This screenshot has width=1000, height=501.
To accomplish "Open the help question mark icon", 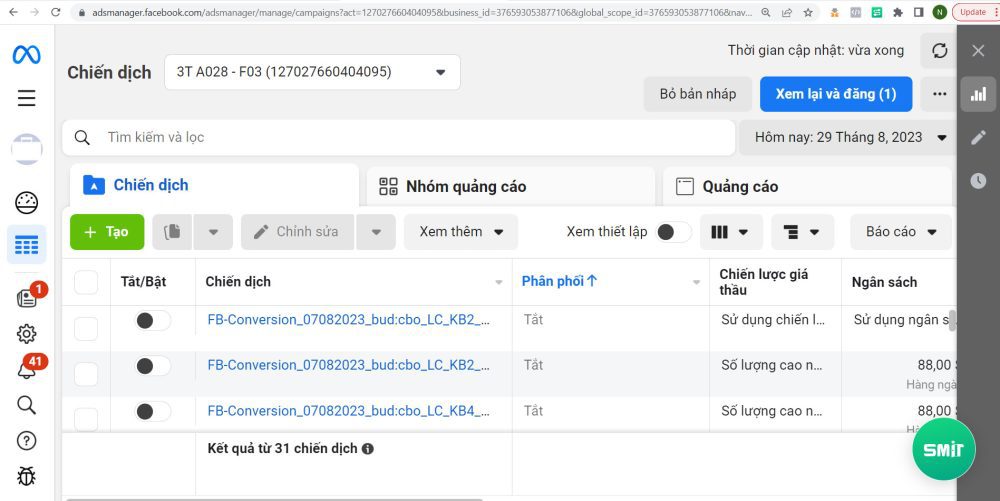I will tap(26, 440).
